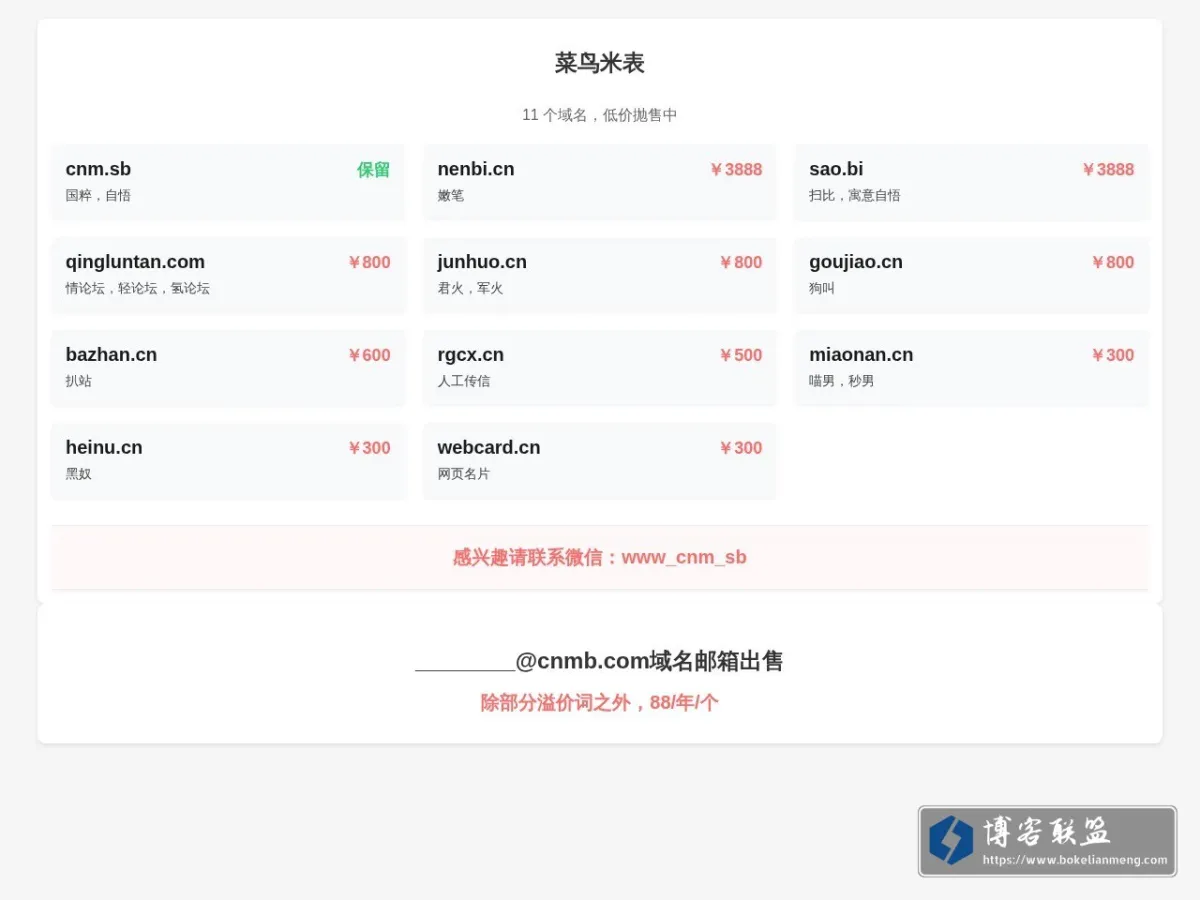Click the ￥800 price of junhuo.cn

(x=740, y=263)
